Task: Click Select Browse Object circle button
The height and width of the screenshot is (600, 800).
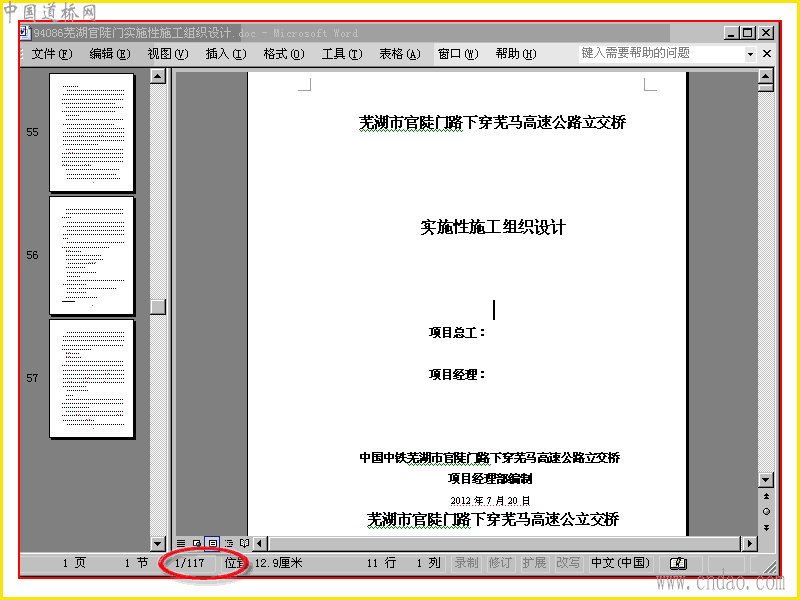Action: 766,512
